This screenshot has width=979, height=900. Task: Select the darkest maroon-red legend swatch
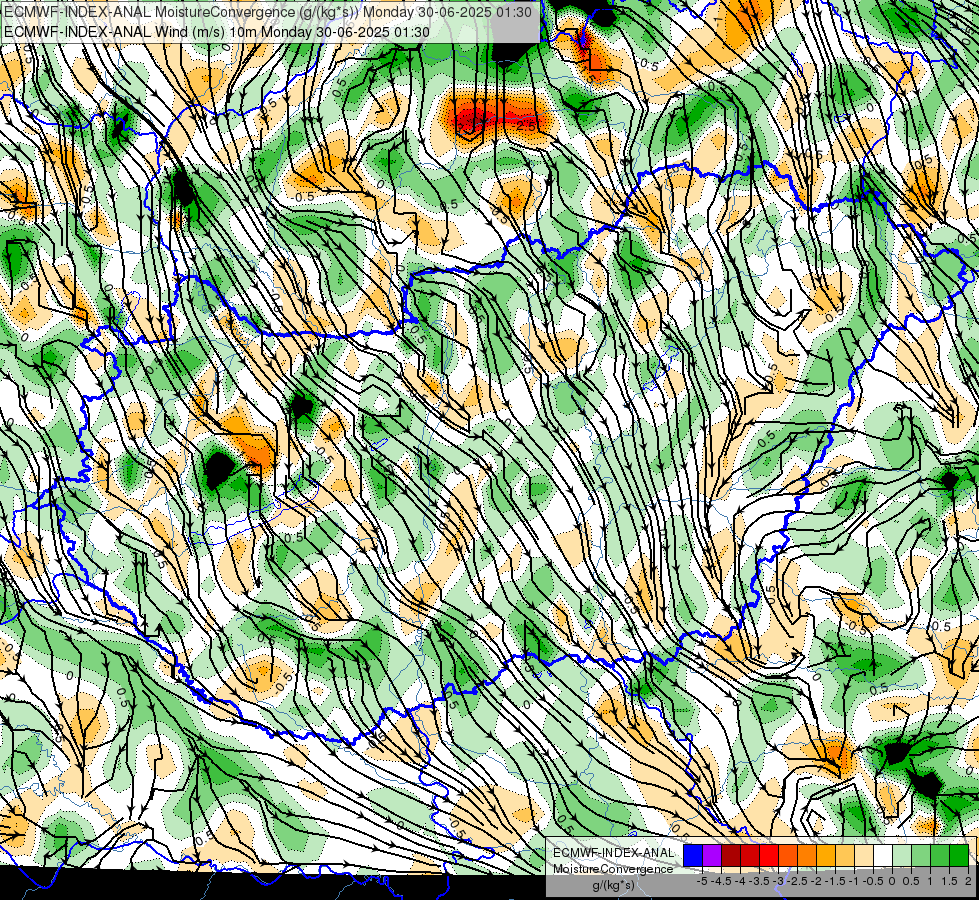(x=731, y=855)
